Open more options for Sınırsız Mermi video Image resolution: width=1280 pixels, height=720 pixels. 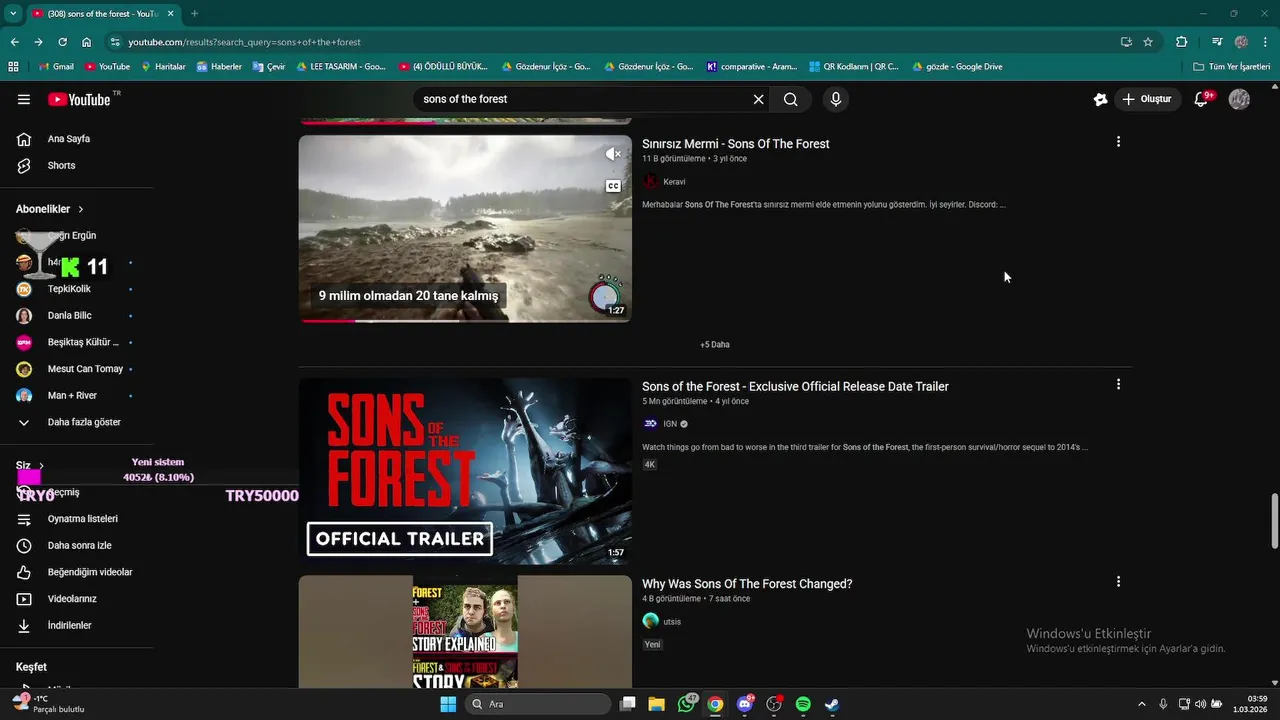tap(1118, 142)
